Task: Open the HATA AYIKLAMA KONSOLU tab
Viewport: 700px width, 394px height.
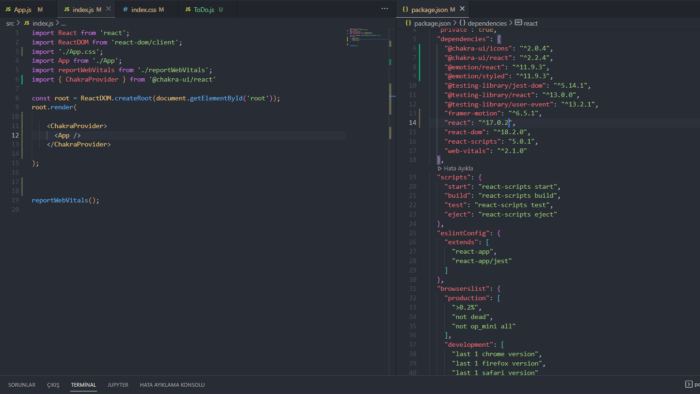Action: point(172,385)
